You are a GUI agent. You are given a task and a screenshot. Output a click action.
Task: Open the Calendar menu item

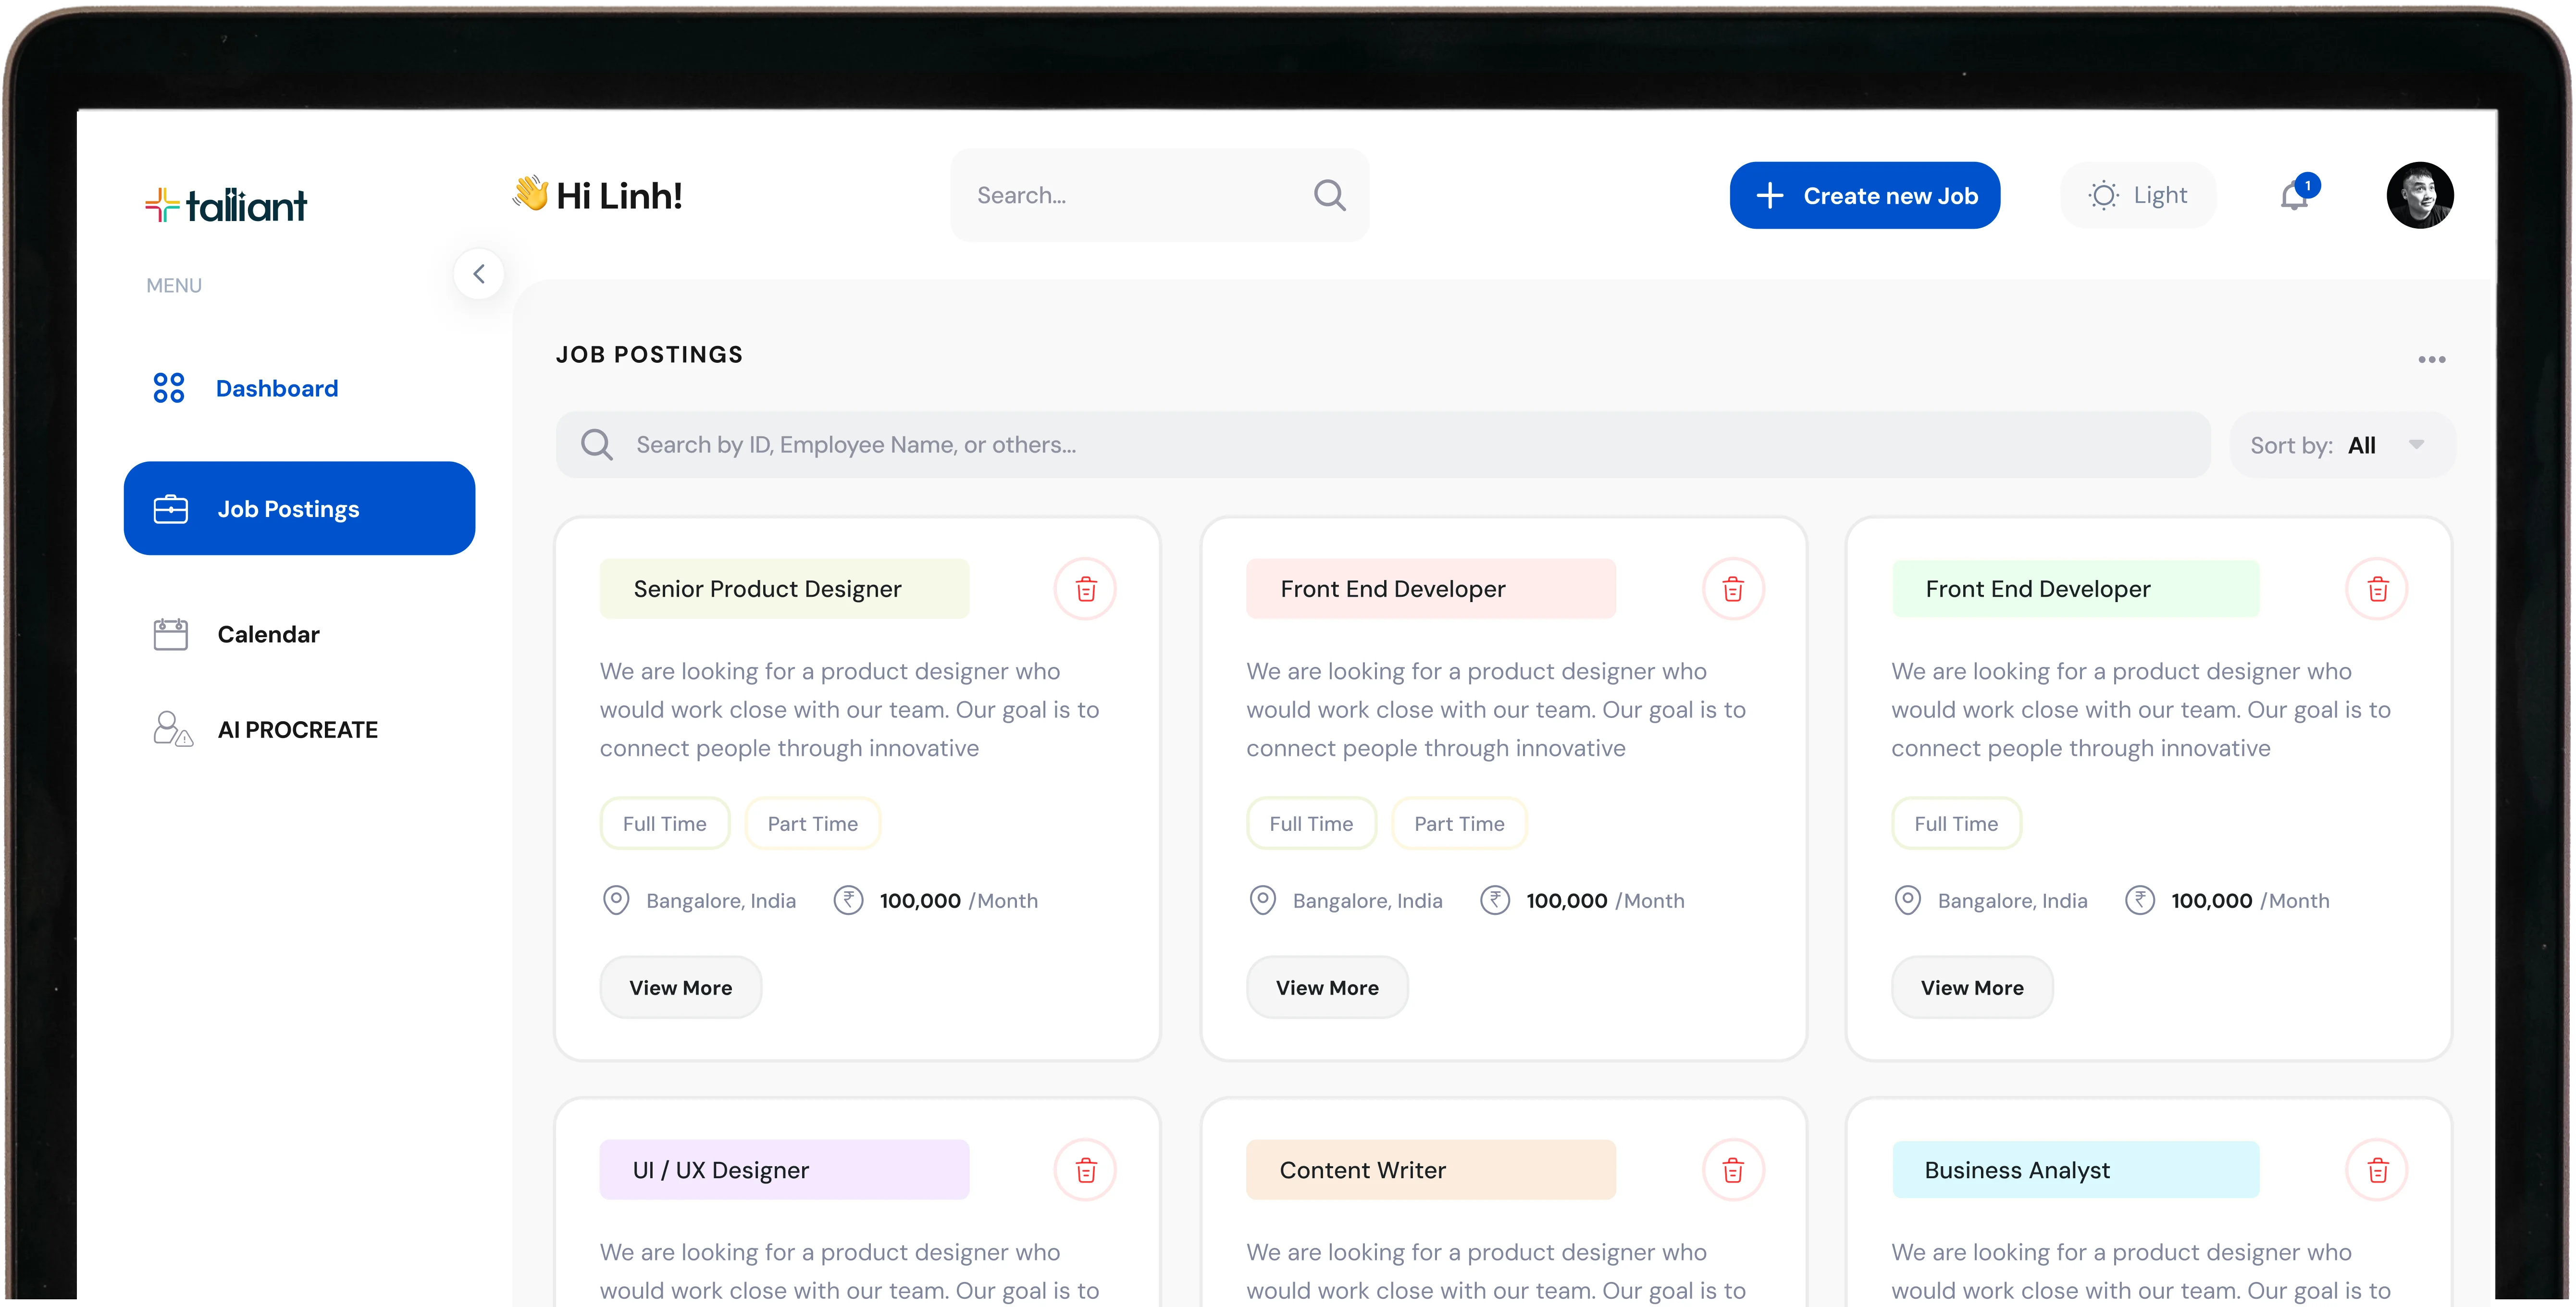click(x=237, y=634)
